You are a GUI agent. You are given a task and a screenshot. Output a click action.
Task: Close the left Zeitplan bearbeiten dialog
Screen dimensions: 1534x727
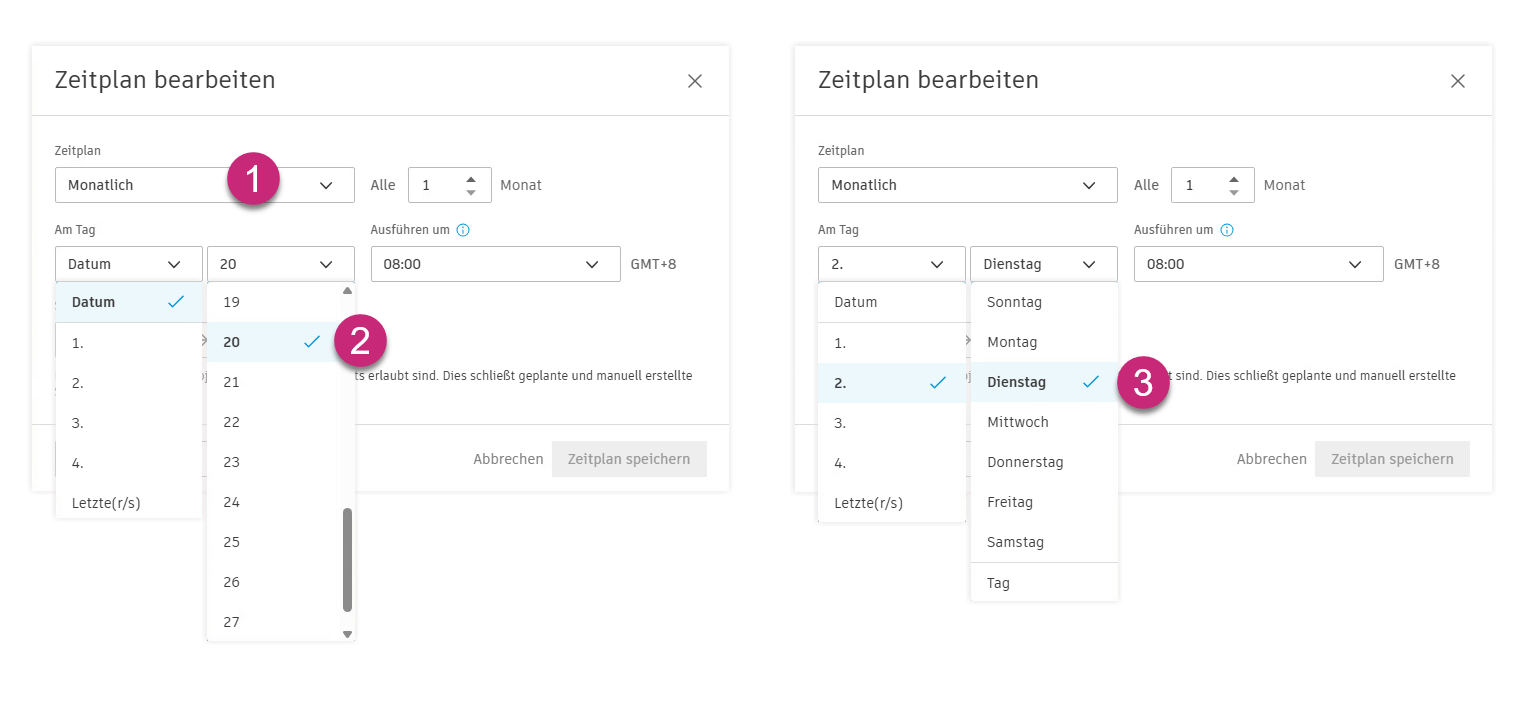pos(694,81)
